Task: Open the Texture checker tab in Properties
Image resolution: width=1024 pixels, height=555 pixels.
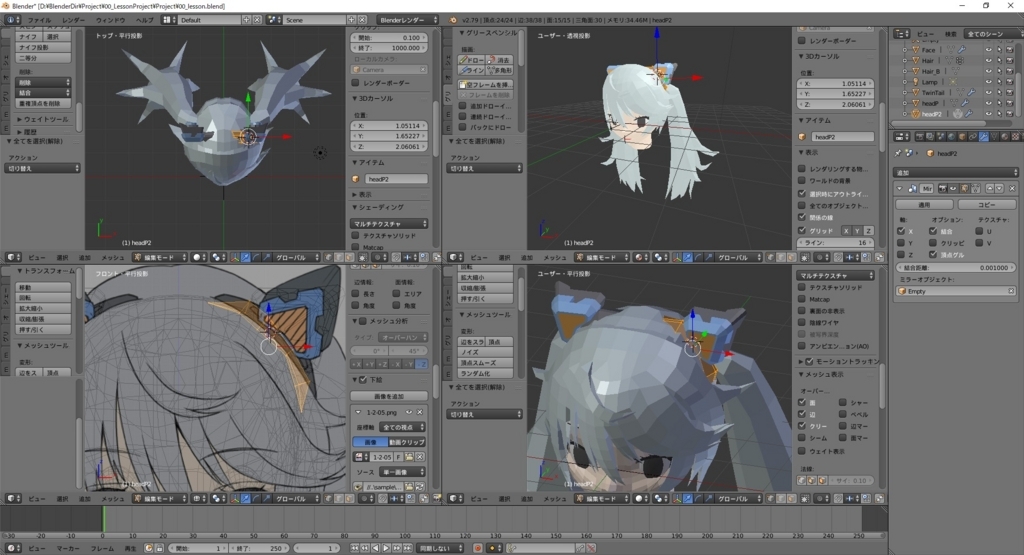Action: pos(1015,136)
